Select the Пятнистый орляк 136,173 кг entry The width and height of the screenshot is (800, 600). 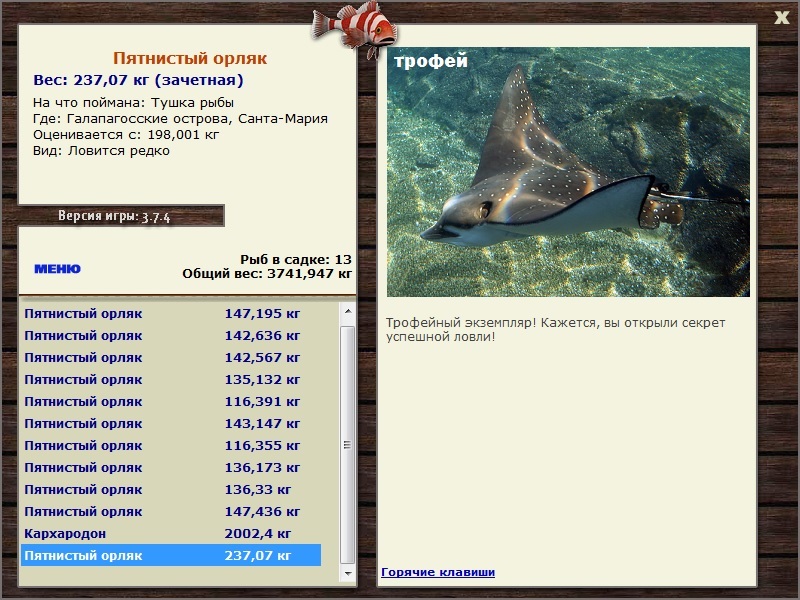(171, 467)
